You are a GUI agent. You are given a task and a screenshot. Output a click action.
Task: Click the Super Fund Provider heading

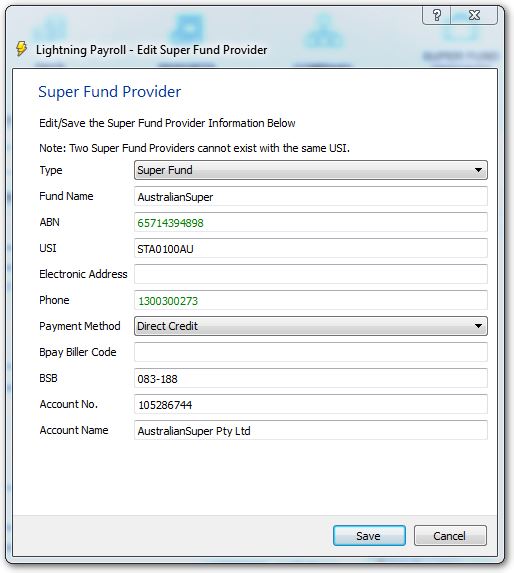click(x=110, y=91)
